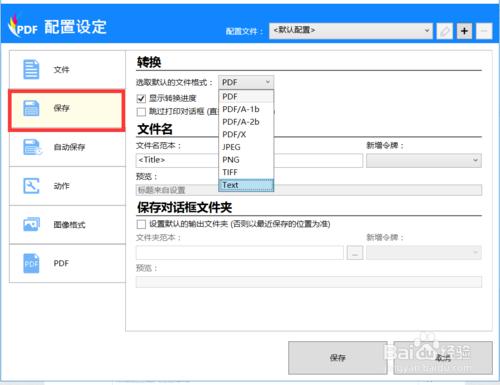Click the image format picture icon

click(x=31, y=224)
